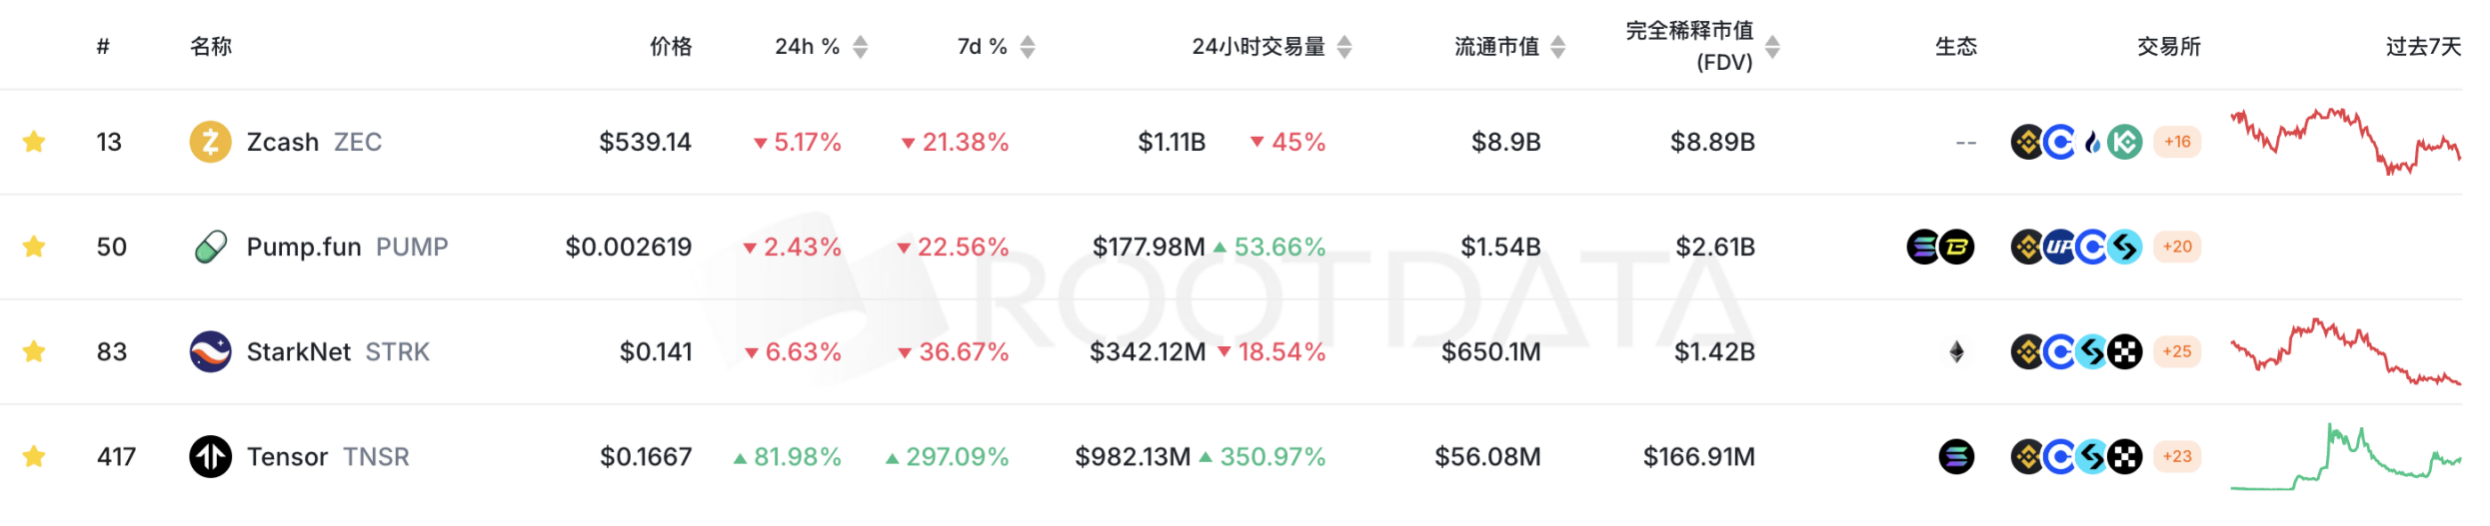
Task: Open the StarkNet 7-day sparkline chart
Action: coord(2345,352)
